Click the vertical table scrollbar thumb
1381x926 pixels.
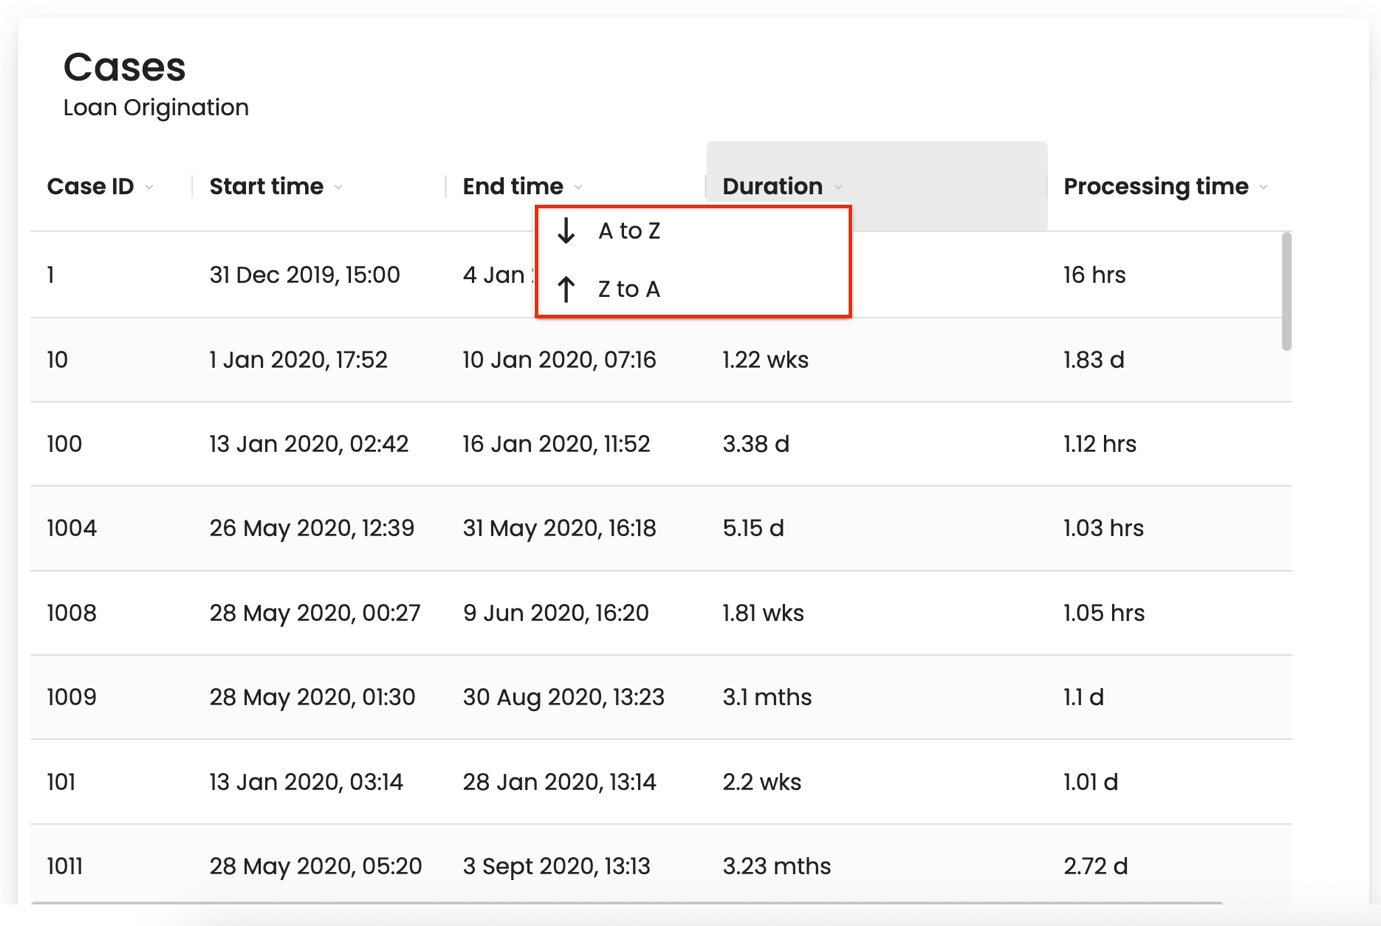[1286, 291]
